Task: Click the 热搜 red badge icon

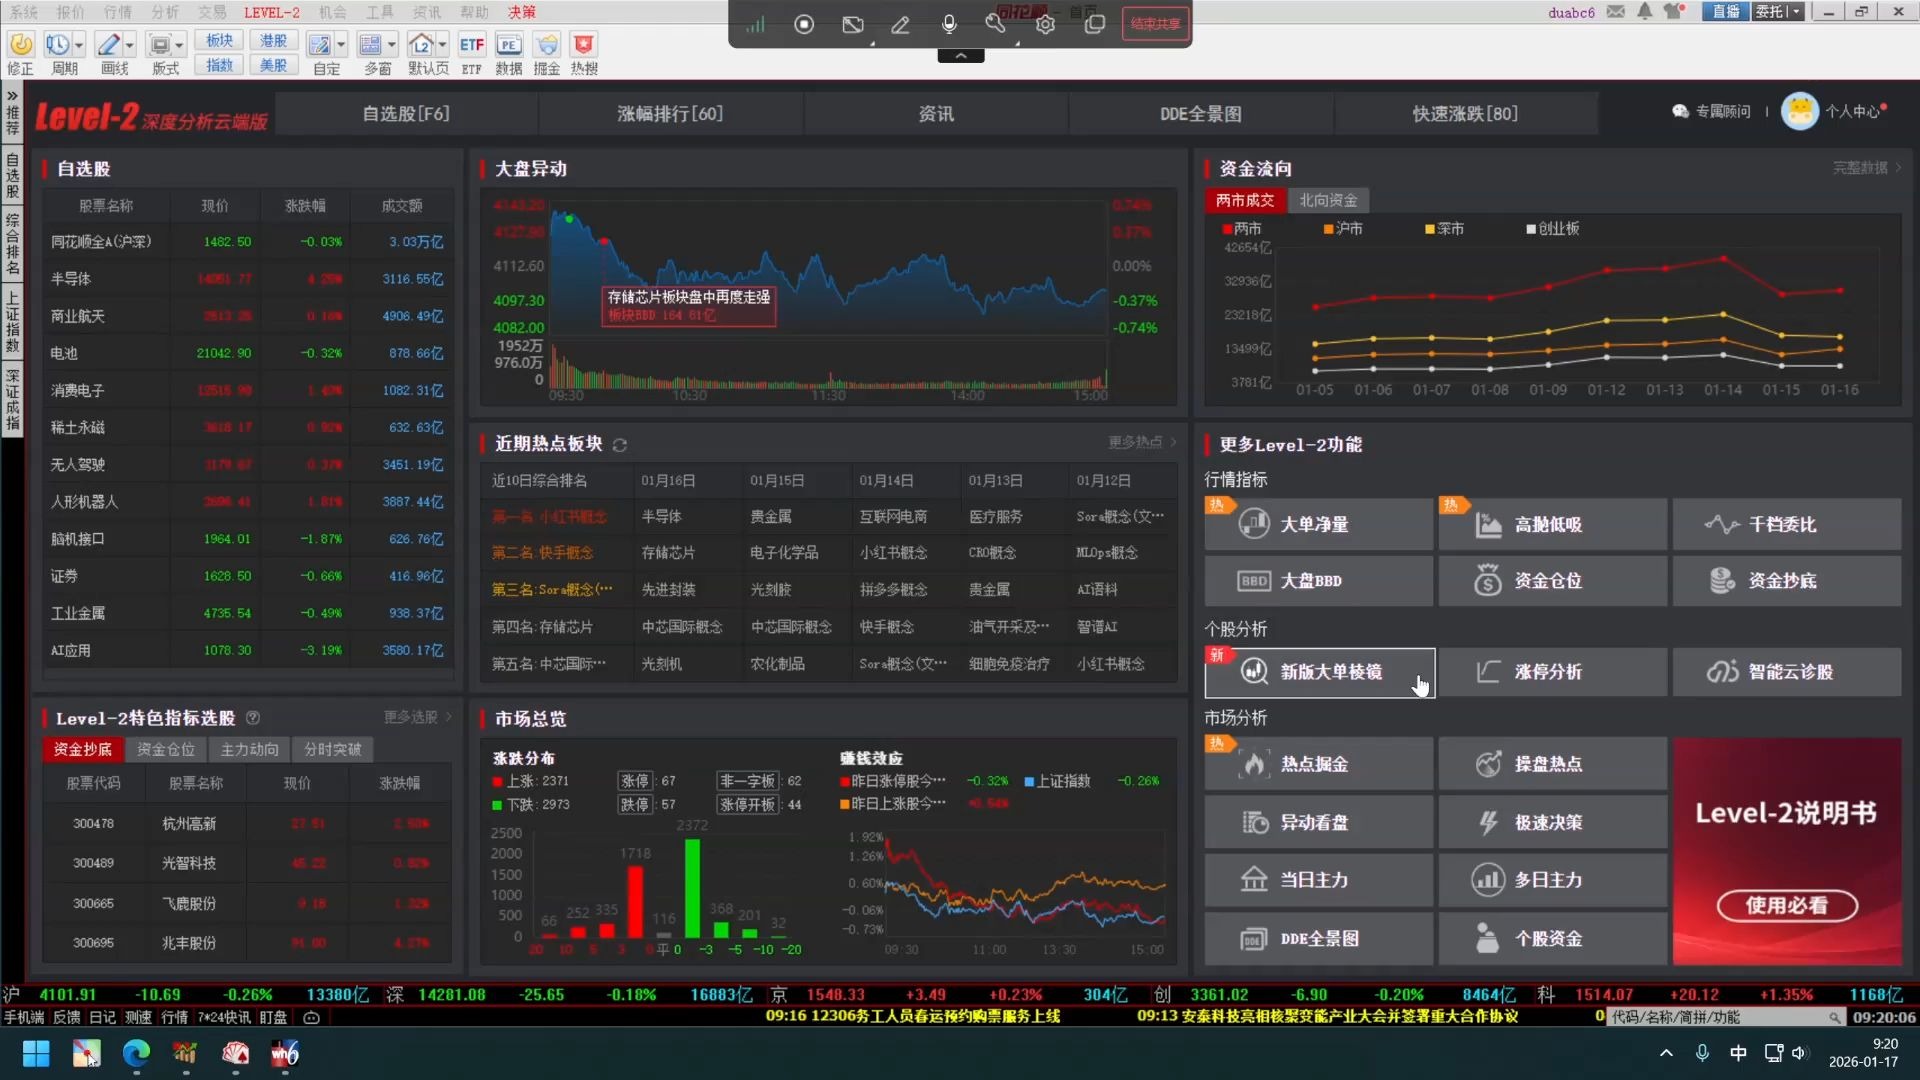Action: click(584, 46)
